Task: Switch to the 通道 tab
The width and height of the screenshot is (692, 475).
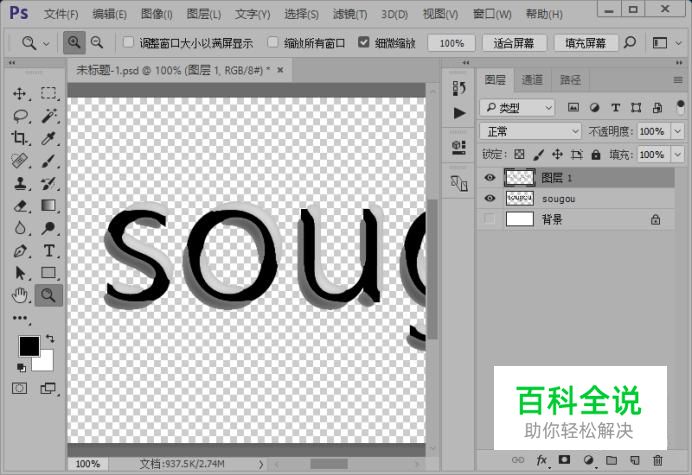Action: (532, 80)
